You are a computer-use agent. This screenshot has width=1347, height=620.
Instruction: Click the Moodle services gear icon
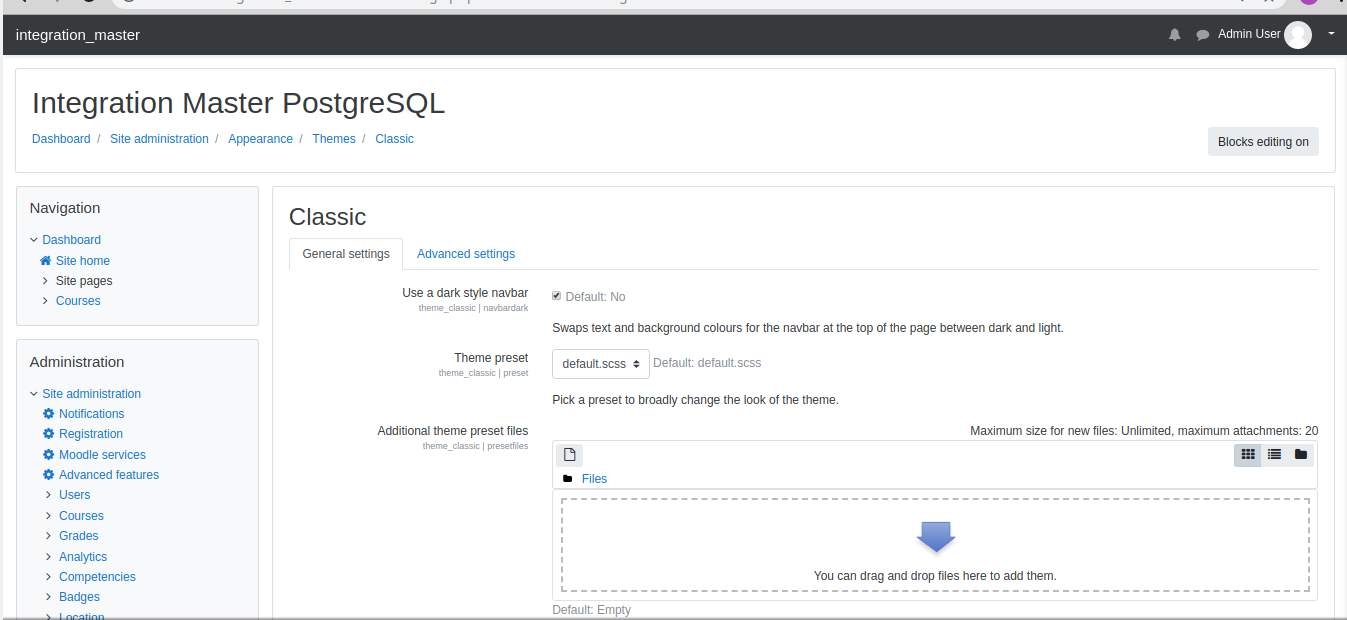click(x=48, y=455)
